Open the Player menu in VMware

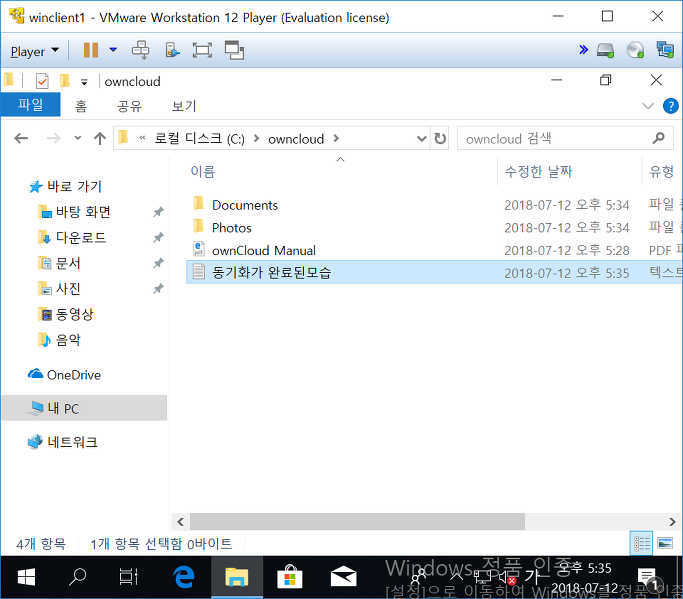[34, 51]
